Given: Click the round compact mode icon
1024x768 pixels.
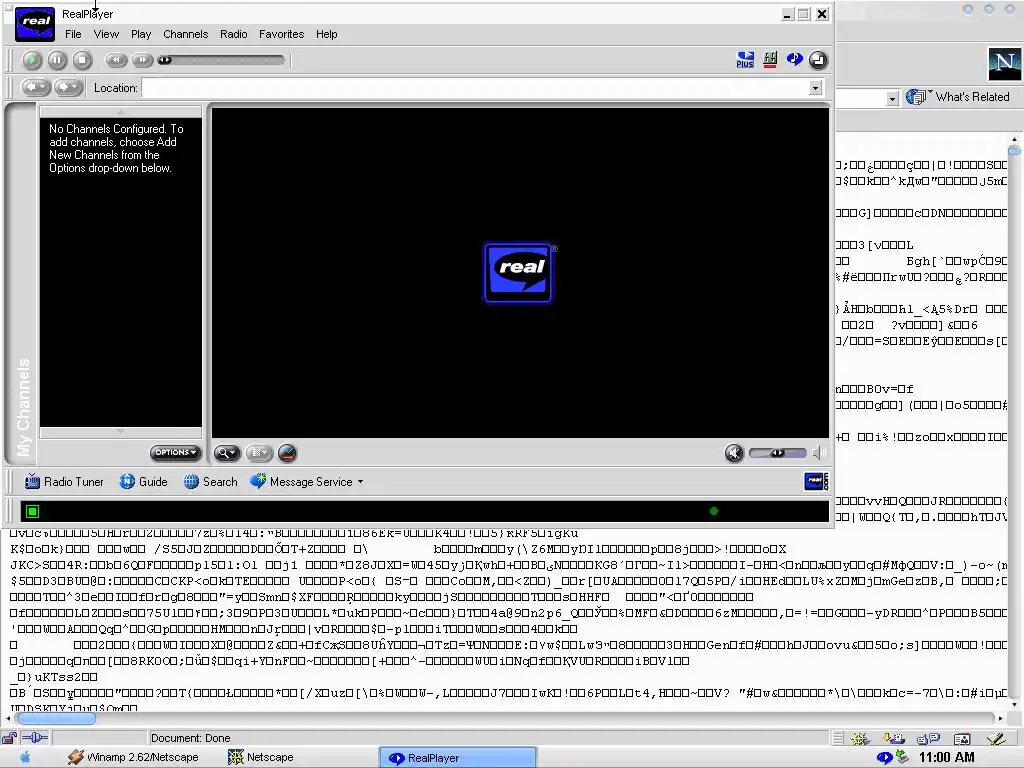Looking at the screenshot, I should point(818,60).
